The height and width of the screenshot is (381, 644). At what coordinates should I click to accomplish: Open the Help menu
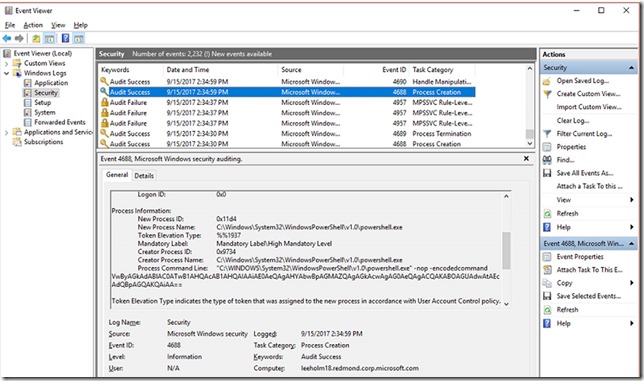click(80, 25)
